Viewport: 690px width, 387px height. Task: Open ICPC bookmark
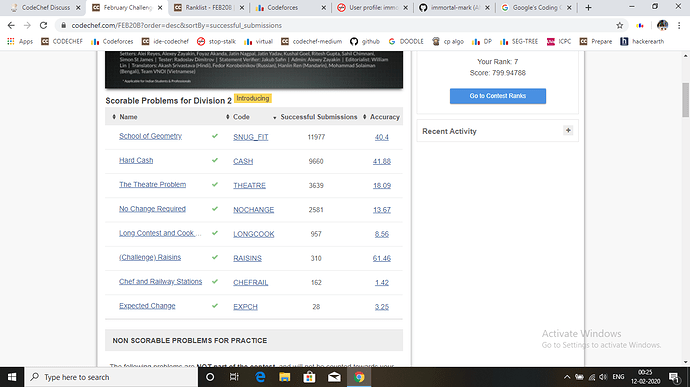click(x=559, y=41)
